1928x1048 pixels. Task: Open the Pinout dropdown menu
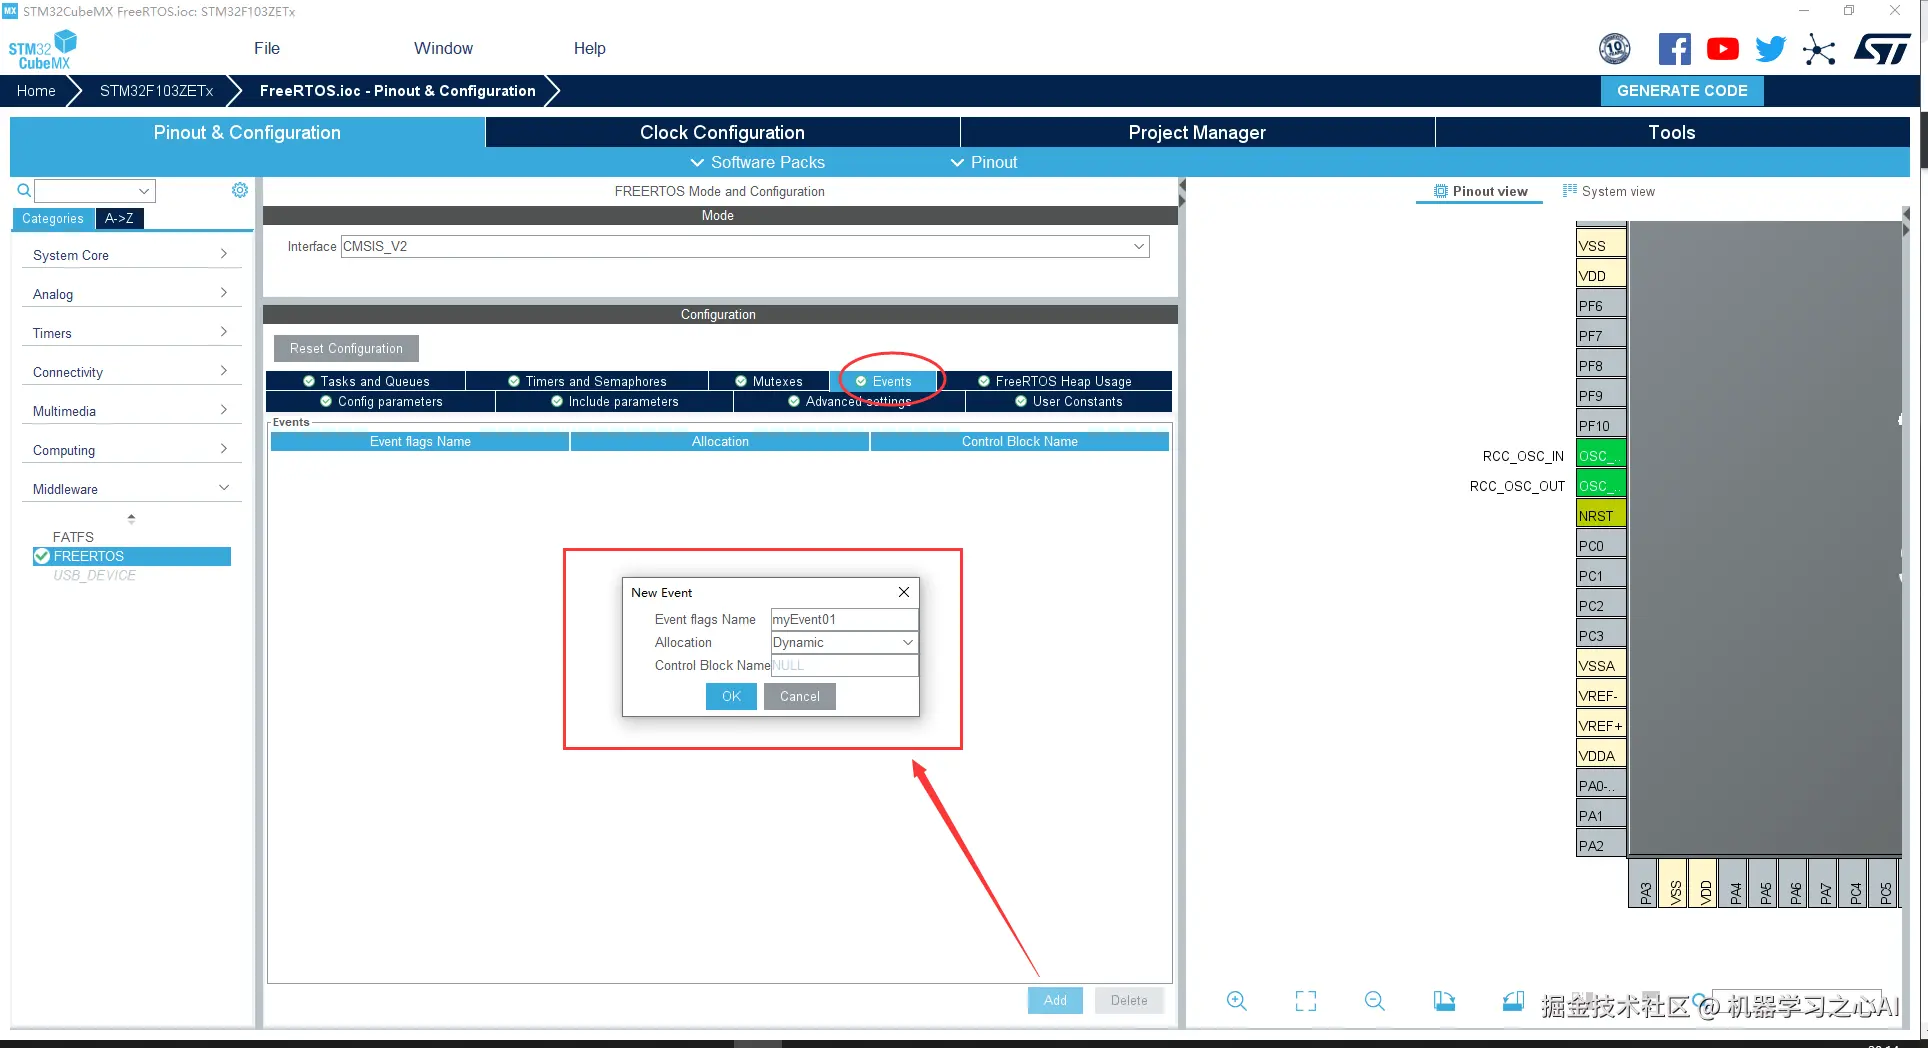tap(984, 162)
